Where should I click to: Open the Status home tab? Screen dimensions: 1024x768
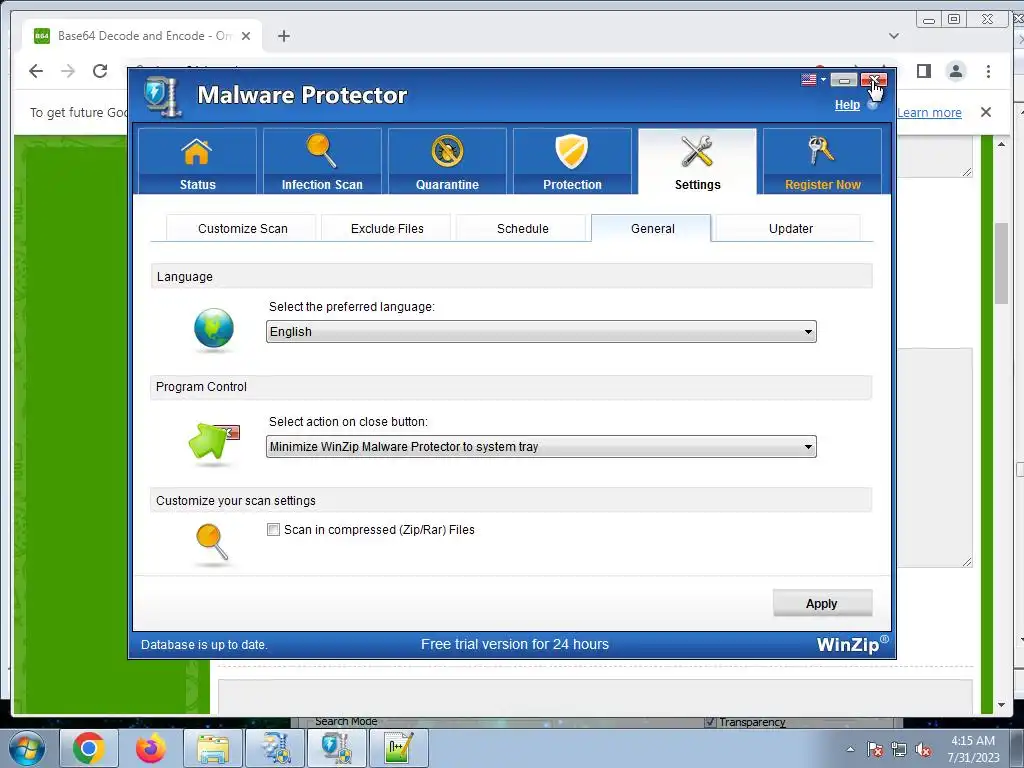click(197, 161)
